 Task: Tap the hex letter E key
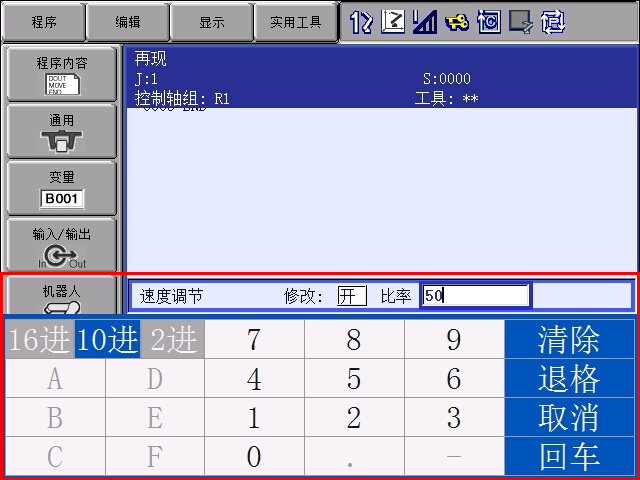[155, 417]
